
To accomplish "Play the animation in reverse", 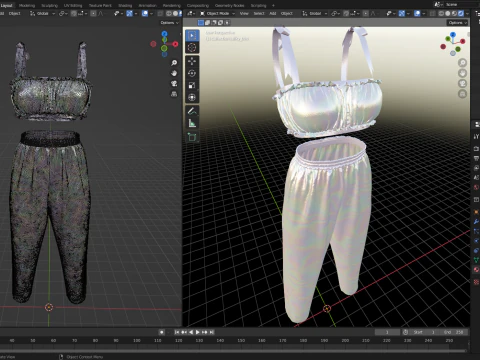I will click(191, 332).
